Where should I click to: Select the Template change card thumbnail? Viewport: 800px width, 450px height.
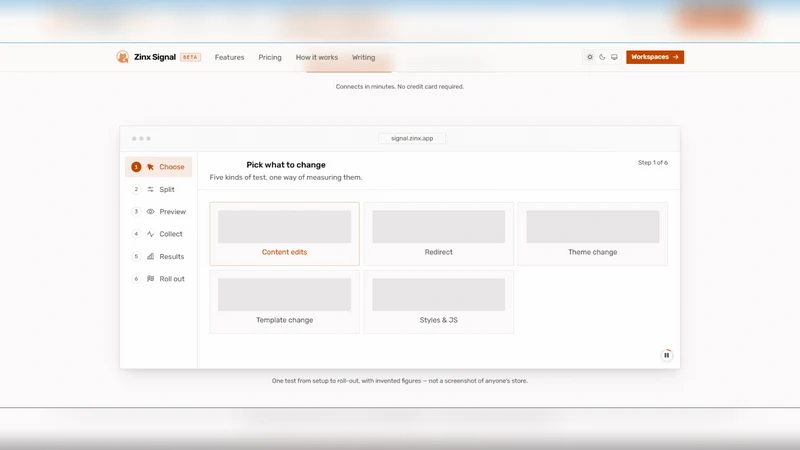tap(284, 294)
